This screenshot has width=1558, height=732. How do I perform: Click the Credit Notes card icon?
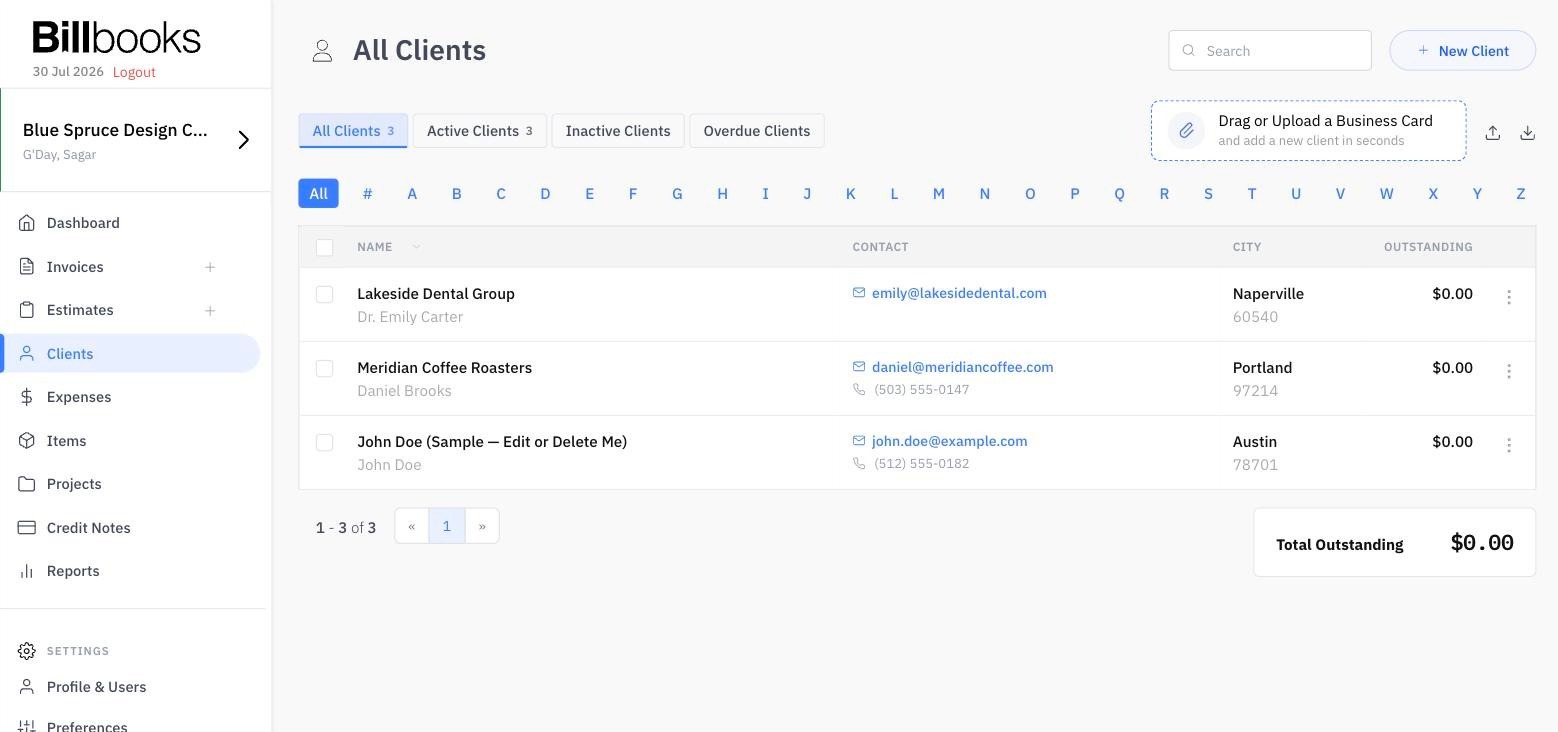(x=27, y=528)
